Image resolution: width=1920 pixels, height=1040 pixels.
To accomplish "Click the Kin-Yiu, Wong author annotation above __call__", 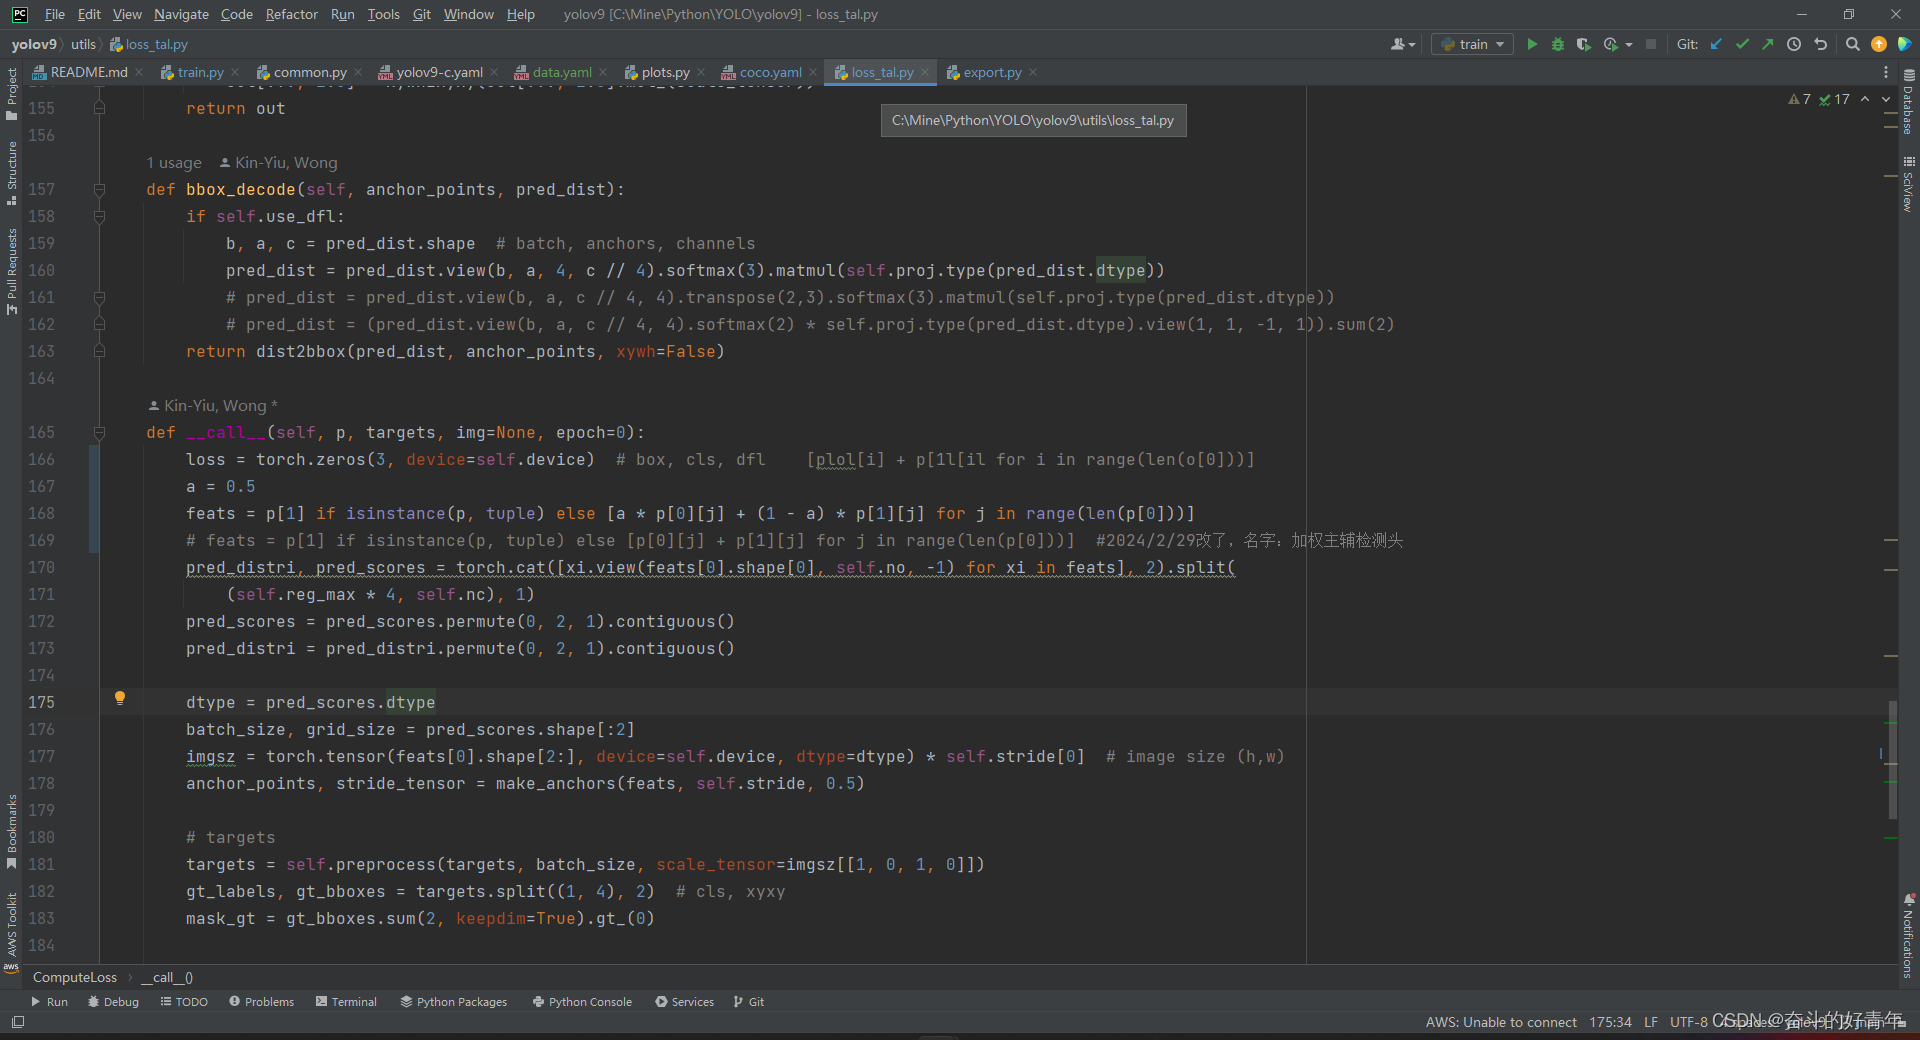I will [x=214, y=405].
